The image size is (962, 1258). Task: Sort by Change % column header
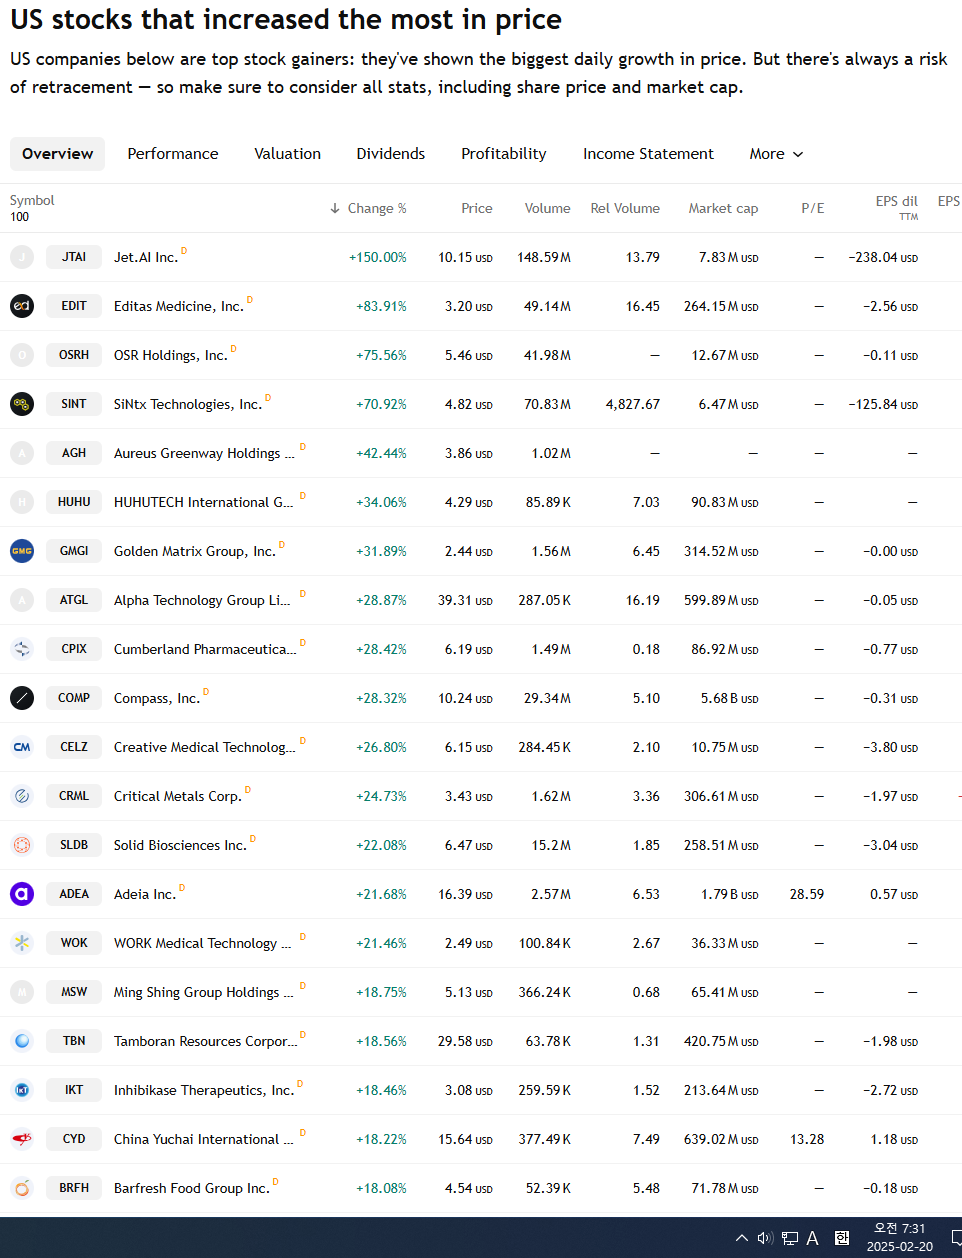click(368, 208)
